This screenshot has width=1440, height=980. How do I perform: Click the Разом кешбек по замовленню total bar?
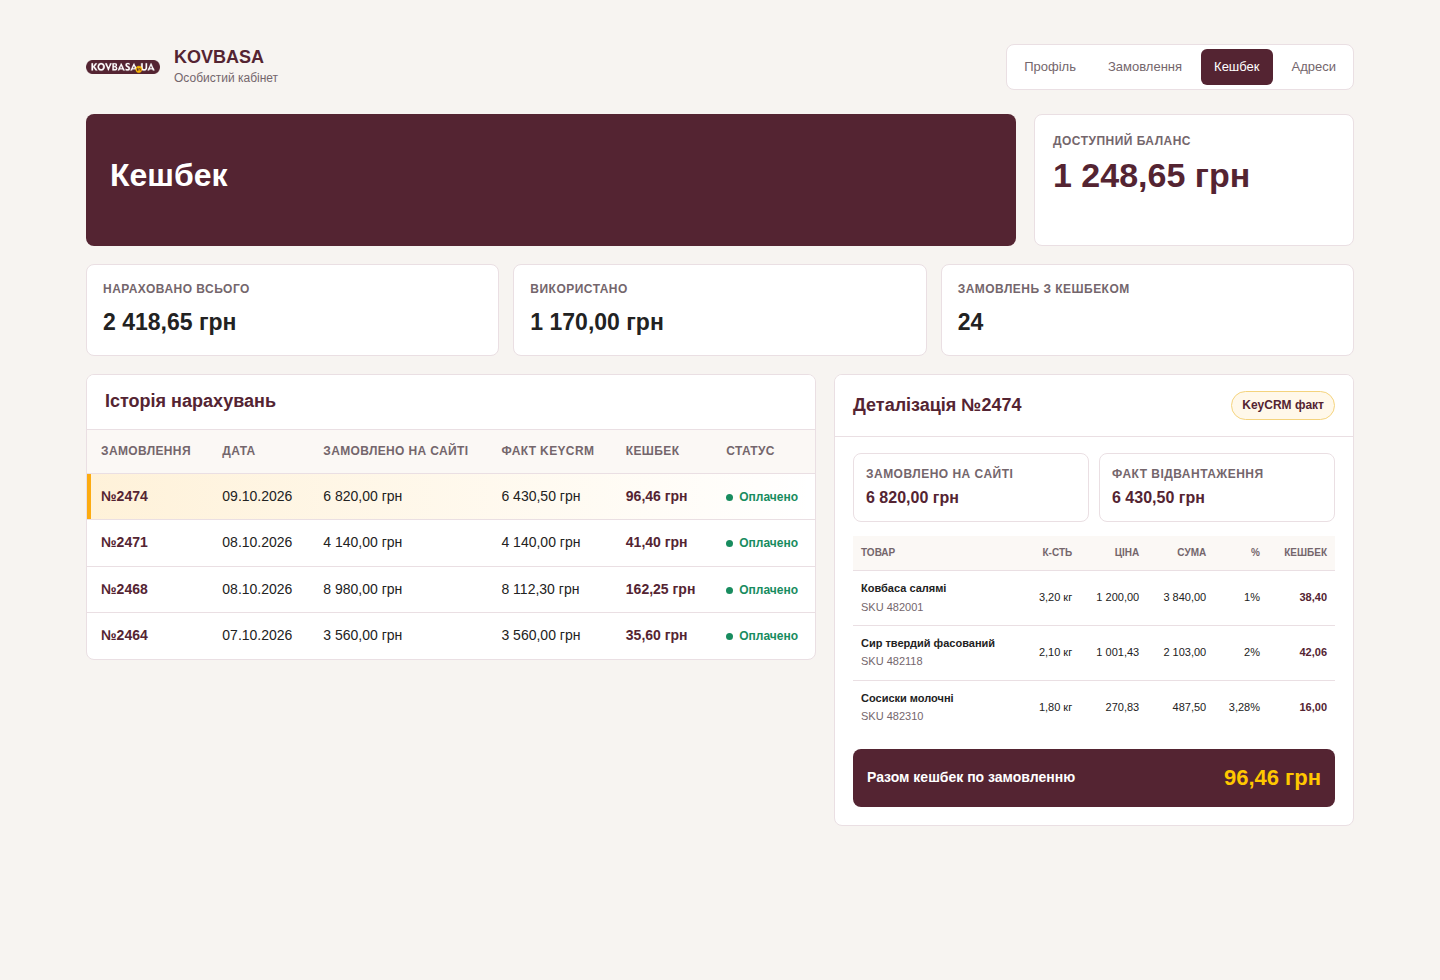pyautogui.click(x=1094, y=778)
